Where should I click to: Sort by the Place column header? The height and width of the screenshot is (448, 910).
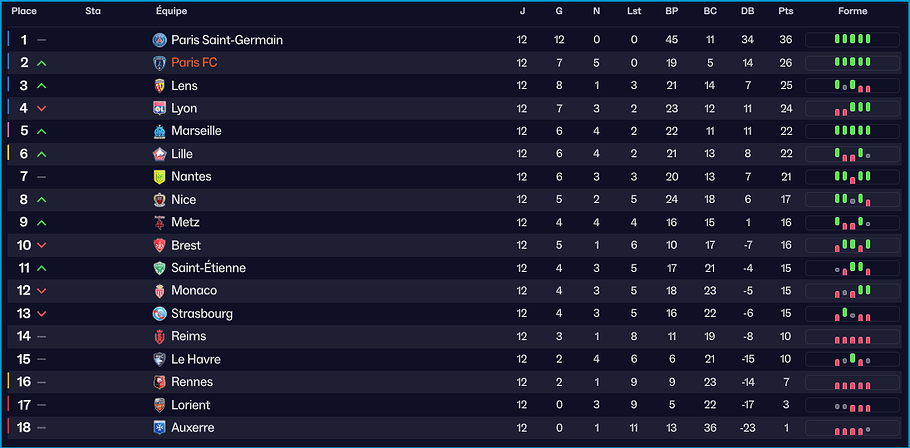[x=24, y=11]
